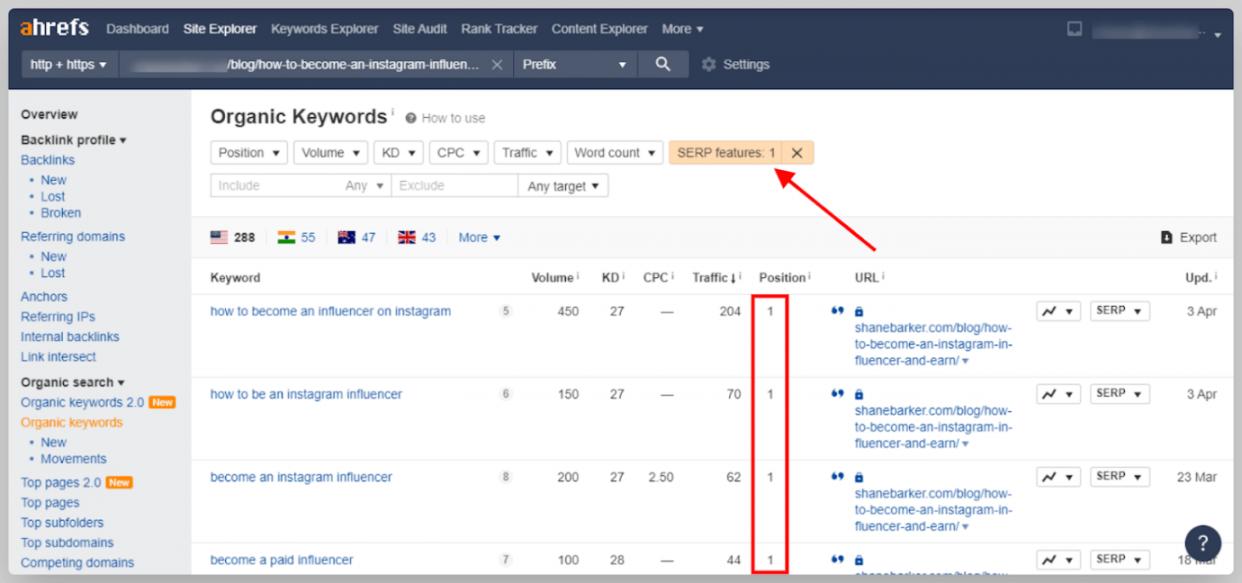The width and height of the screenshot is (1242, 583).
Task: Open Competing domains report
Action: click(78, 563)
